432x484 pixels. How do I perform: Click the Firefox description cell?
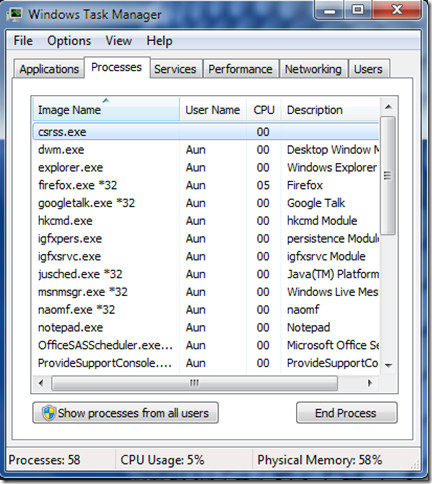pos(305,185)
